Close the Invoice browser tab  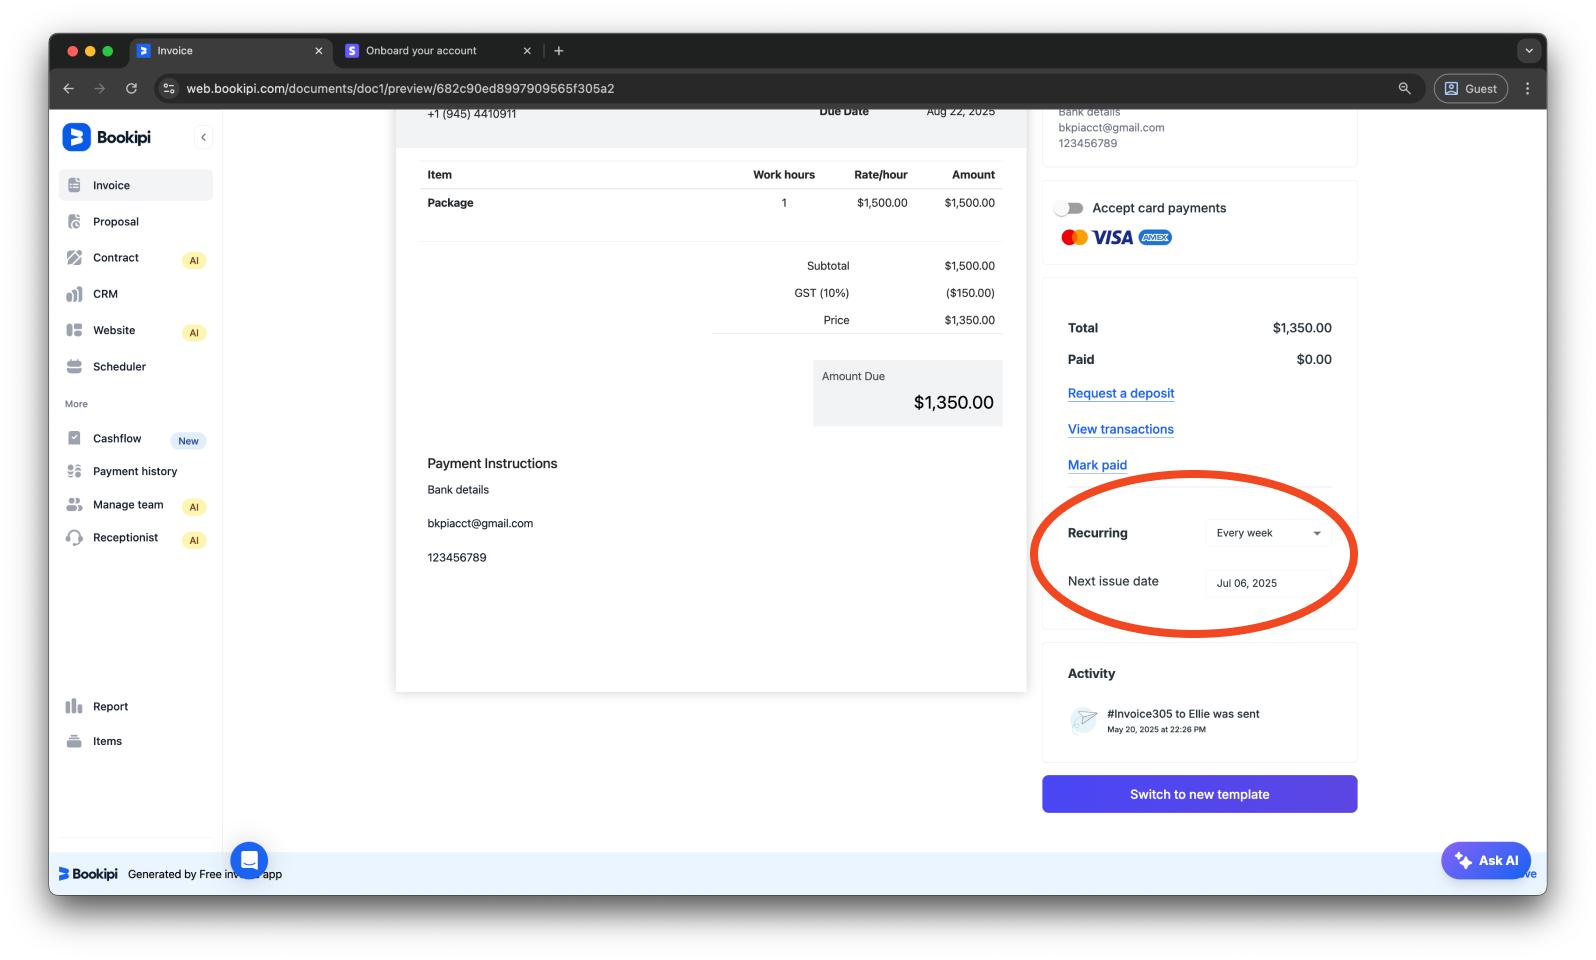[319, 50]
